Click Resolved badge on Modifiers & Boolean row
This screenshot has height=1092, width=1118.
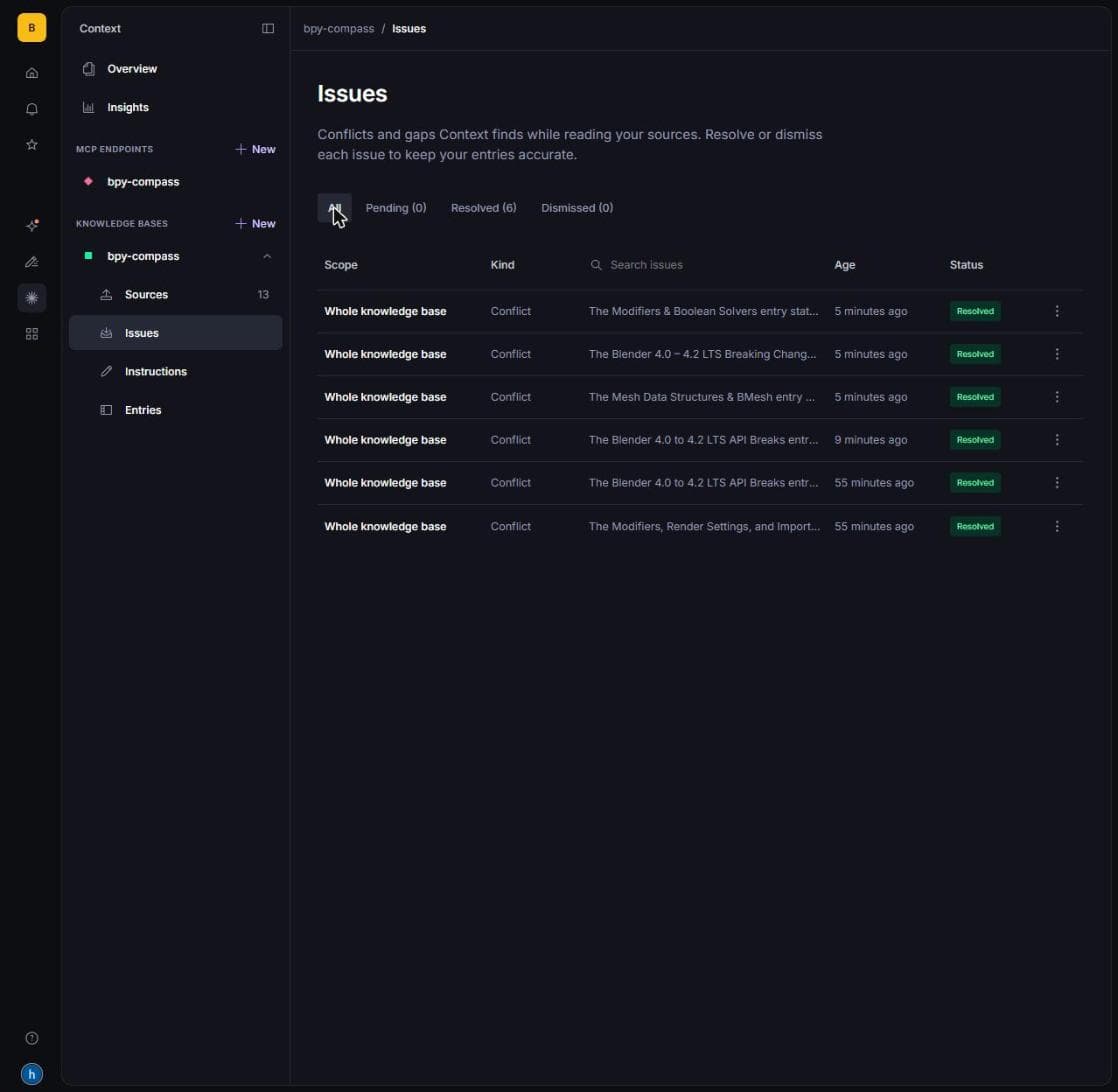click(975, 311)
